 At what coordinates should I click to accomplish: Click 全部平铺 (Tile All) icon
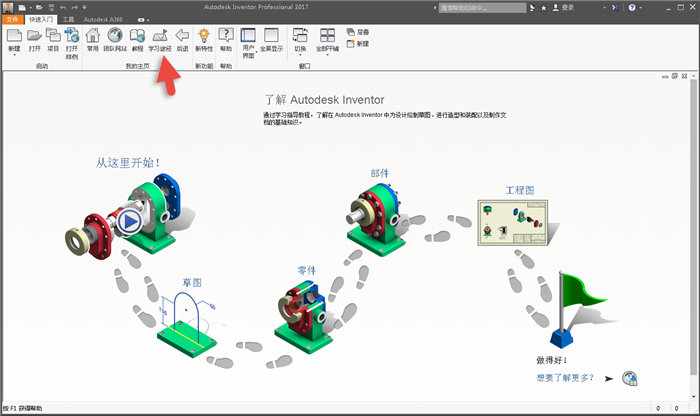(x=327, y=36)
